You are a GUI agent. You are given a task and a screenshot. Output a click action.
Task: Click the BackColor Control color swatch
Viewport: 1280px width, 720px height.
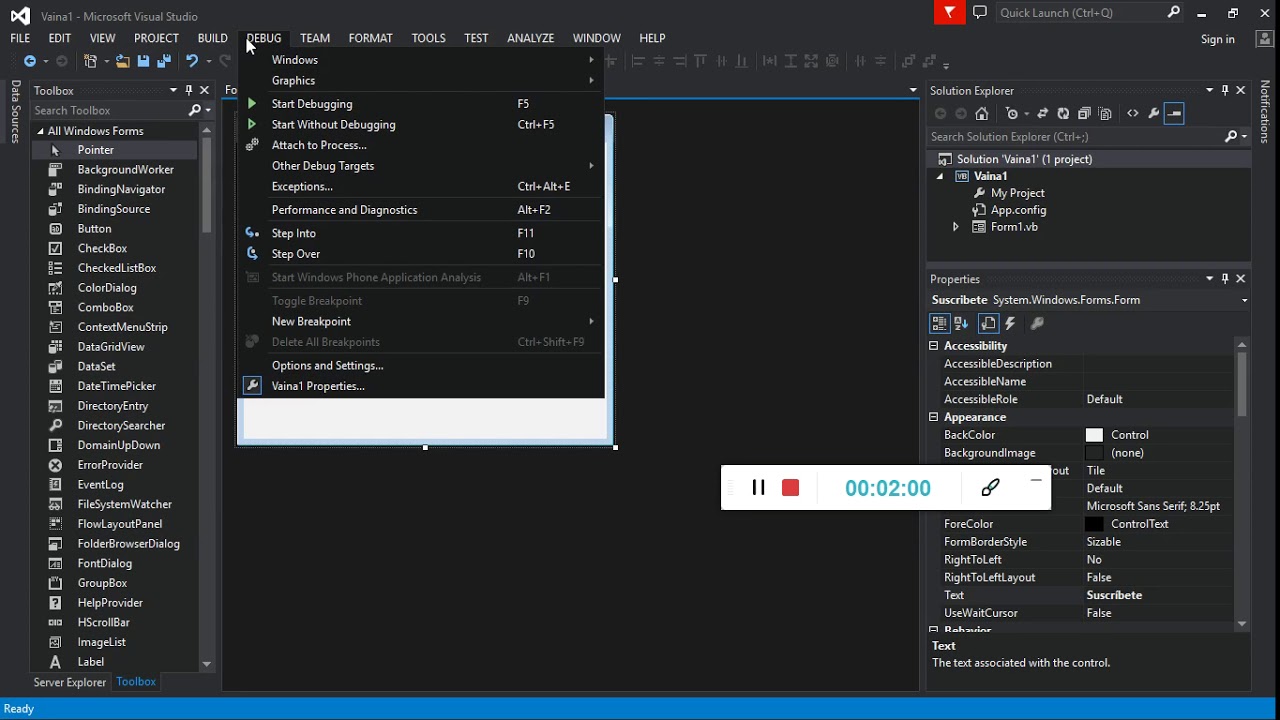[1094, 435]
